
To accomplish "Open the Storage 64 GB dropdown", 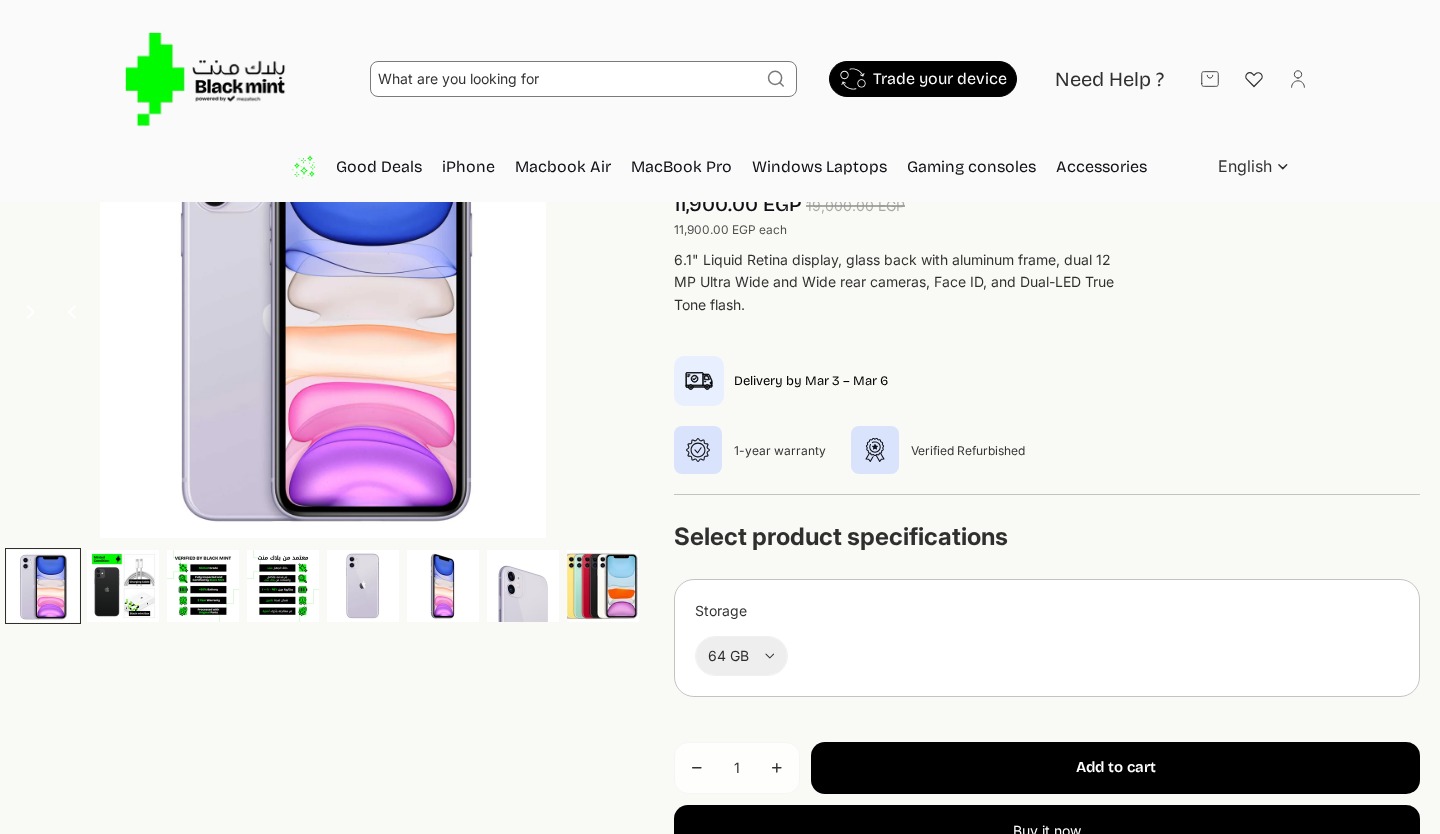I will pos(741,656).
